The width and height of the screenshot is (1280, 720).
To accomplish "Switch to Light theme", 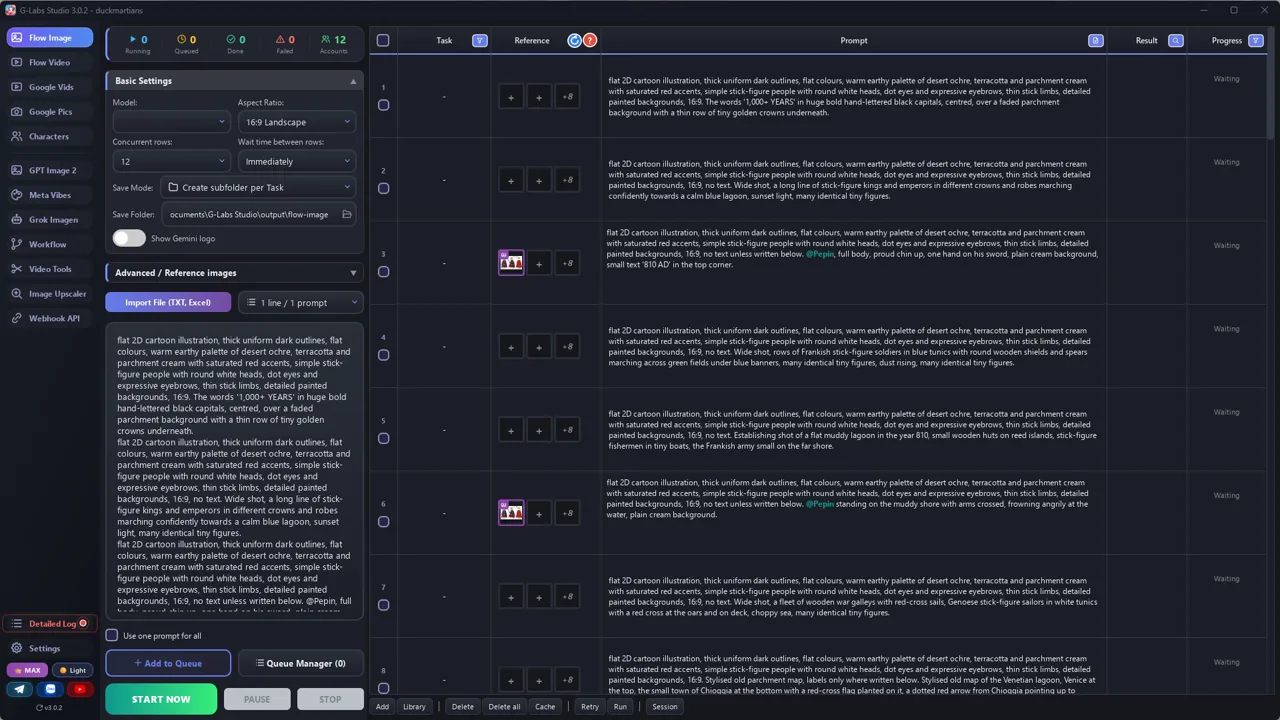I will coord(72,670).
